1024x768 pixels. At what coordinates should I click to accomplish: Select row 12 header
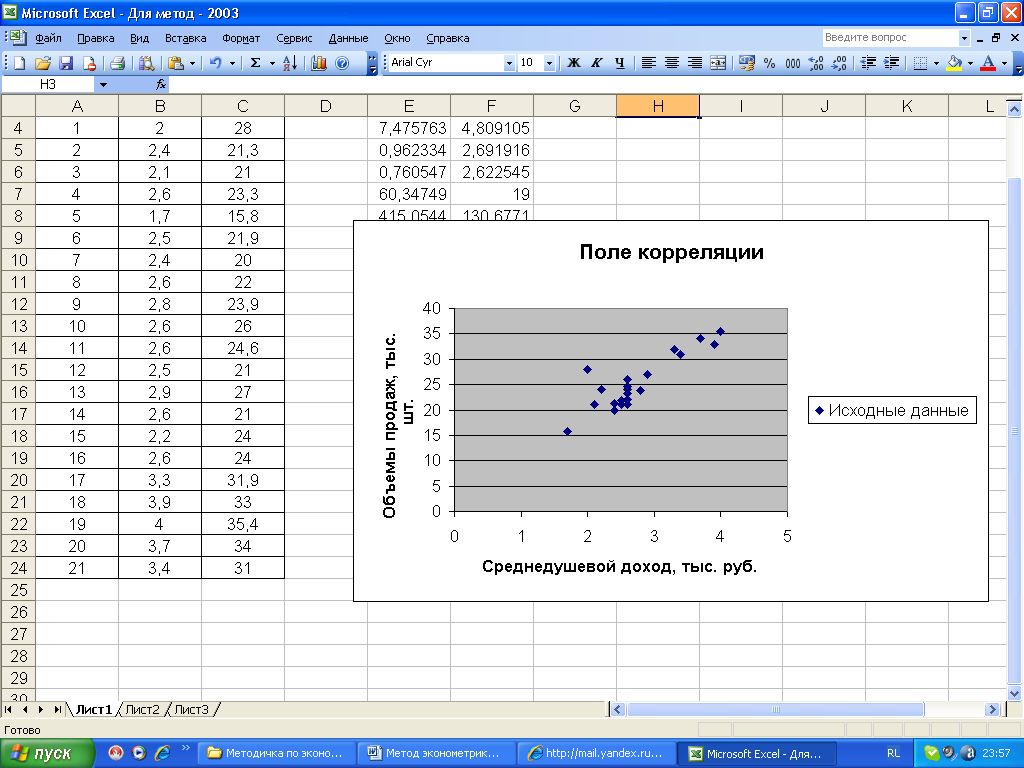[x=18, y=304]
